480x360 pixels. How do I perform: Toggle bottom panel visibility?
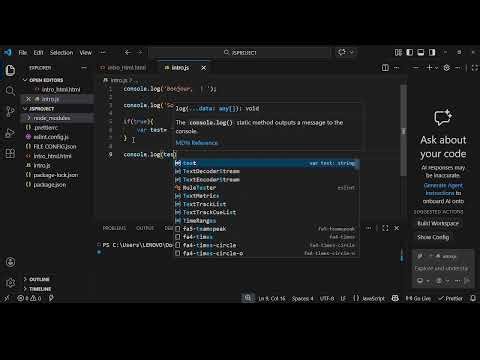click(x=421, y=52)
